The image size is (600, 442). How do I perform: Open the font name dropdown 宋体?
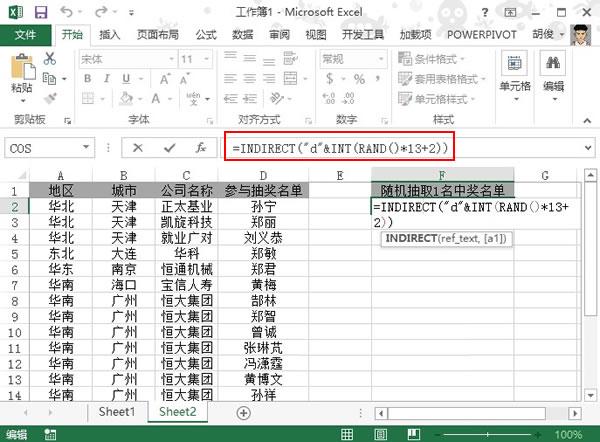click(x=171, y=59)
